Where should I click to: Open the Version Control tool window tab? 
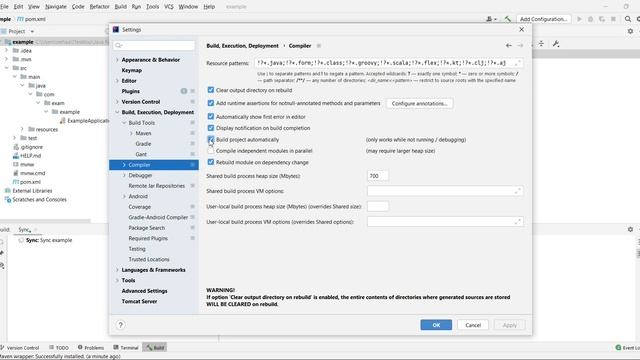coord(20,348)
